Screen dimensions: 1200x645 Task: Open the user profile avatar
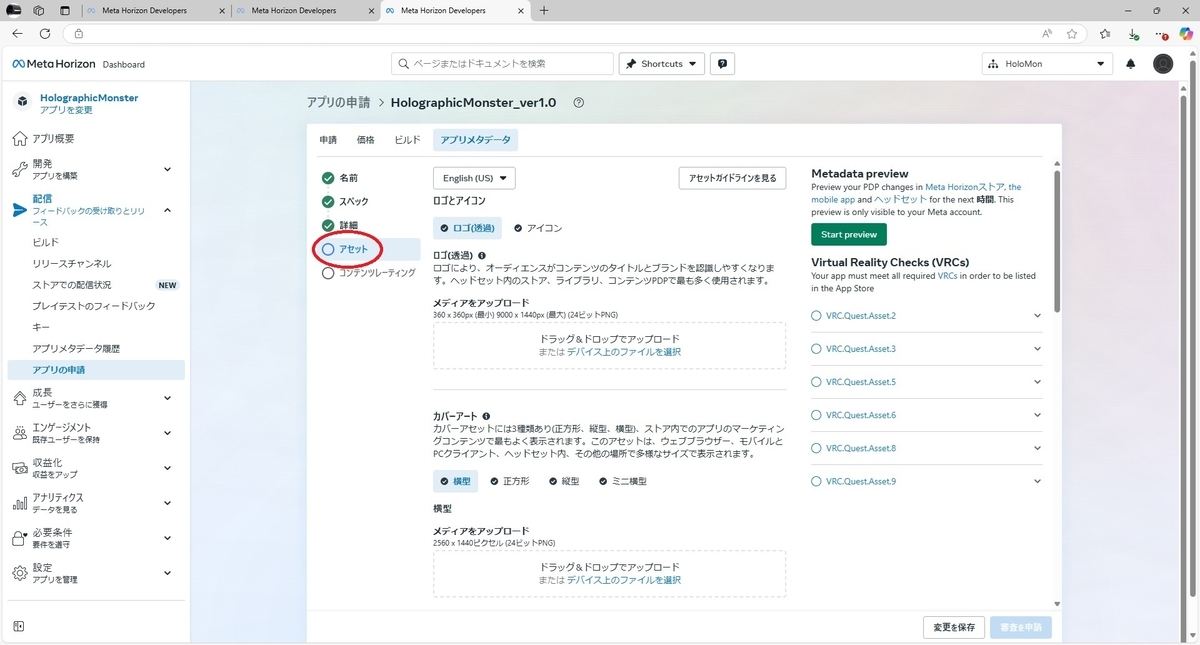point(1163,64)
